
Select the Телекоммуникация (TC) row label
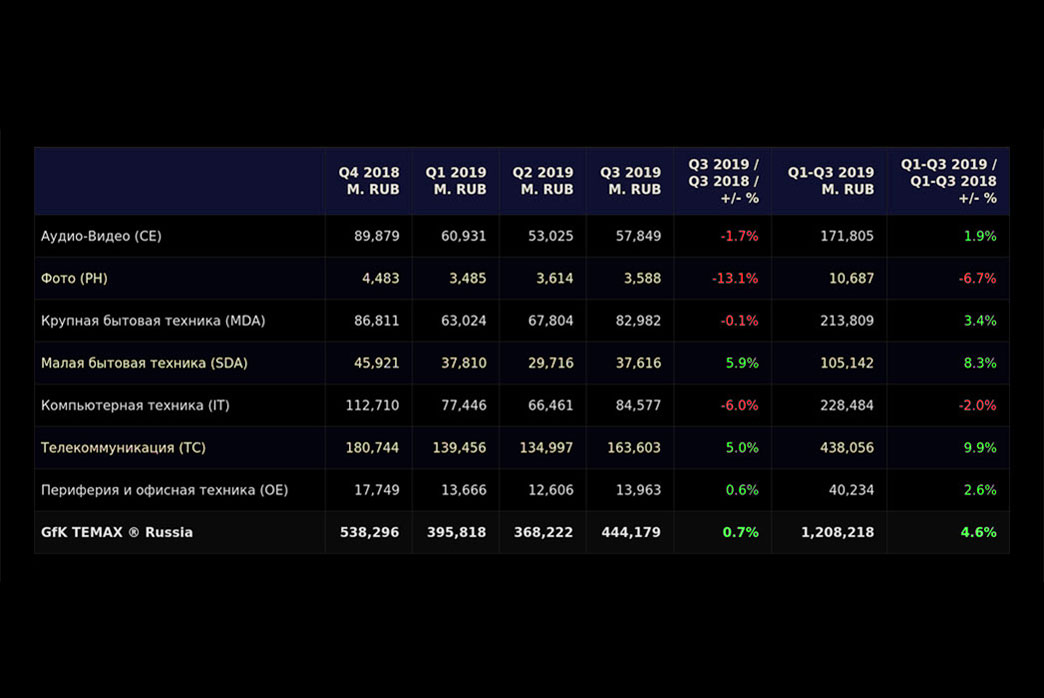tap(123, 448)
